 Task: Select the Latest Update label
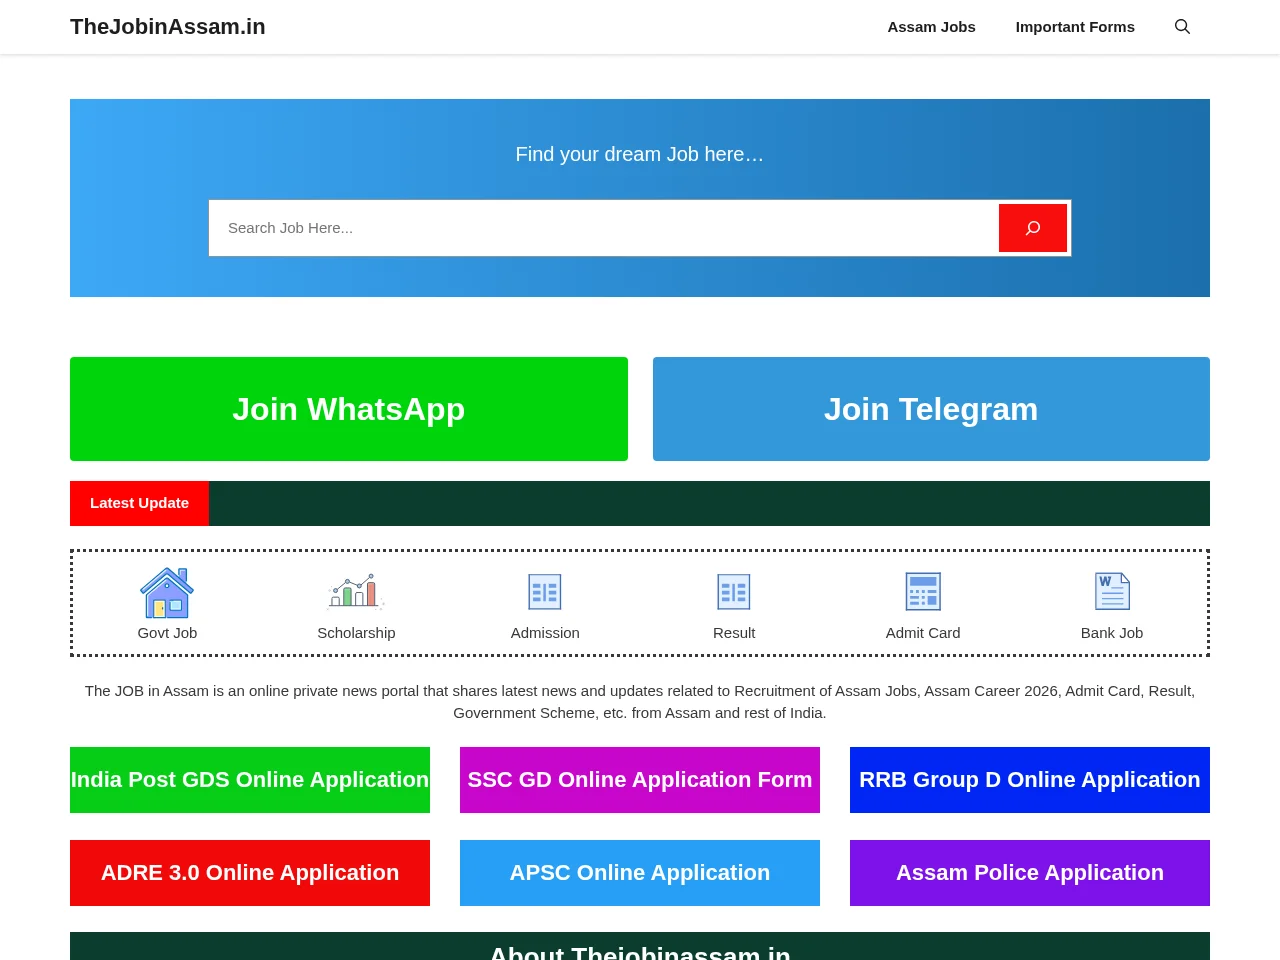[139, 503]
